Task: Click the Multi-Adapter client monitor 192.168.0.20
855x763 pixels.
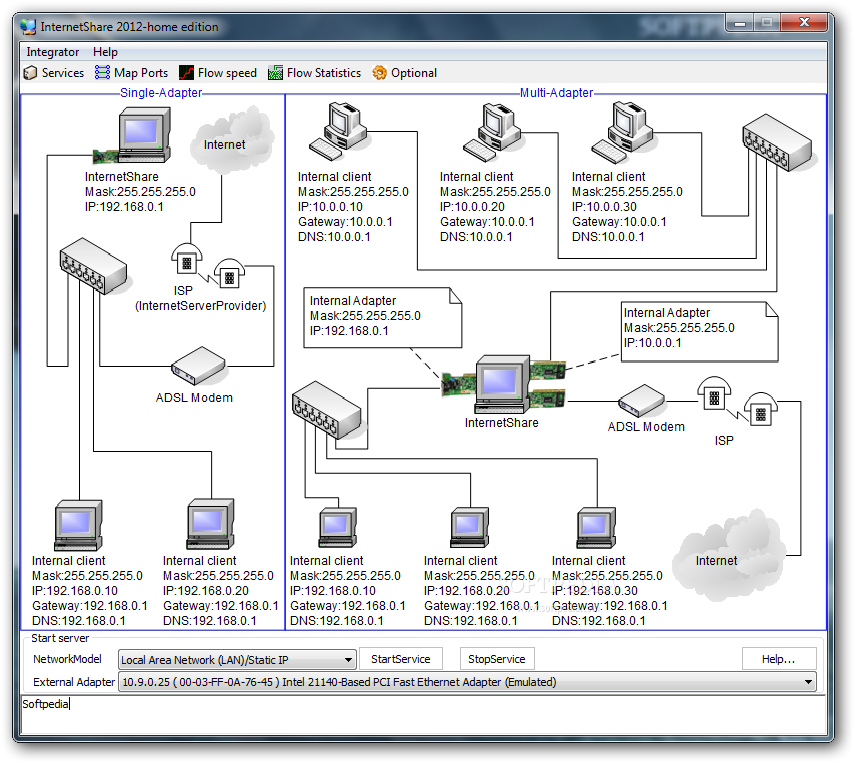Action: coord(470,528)
